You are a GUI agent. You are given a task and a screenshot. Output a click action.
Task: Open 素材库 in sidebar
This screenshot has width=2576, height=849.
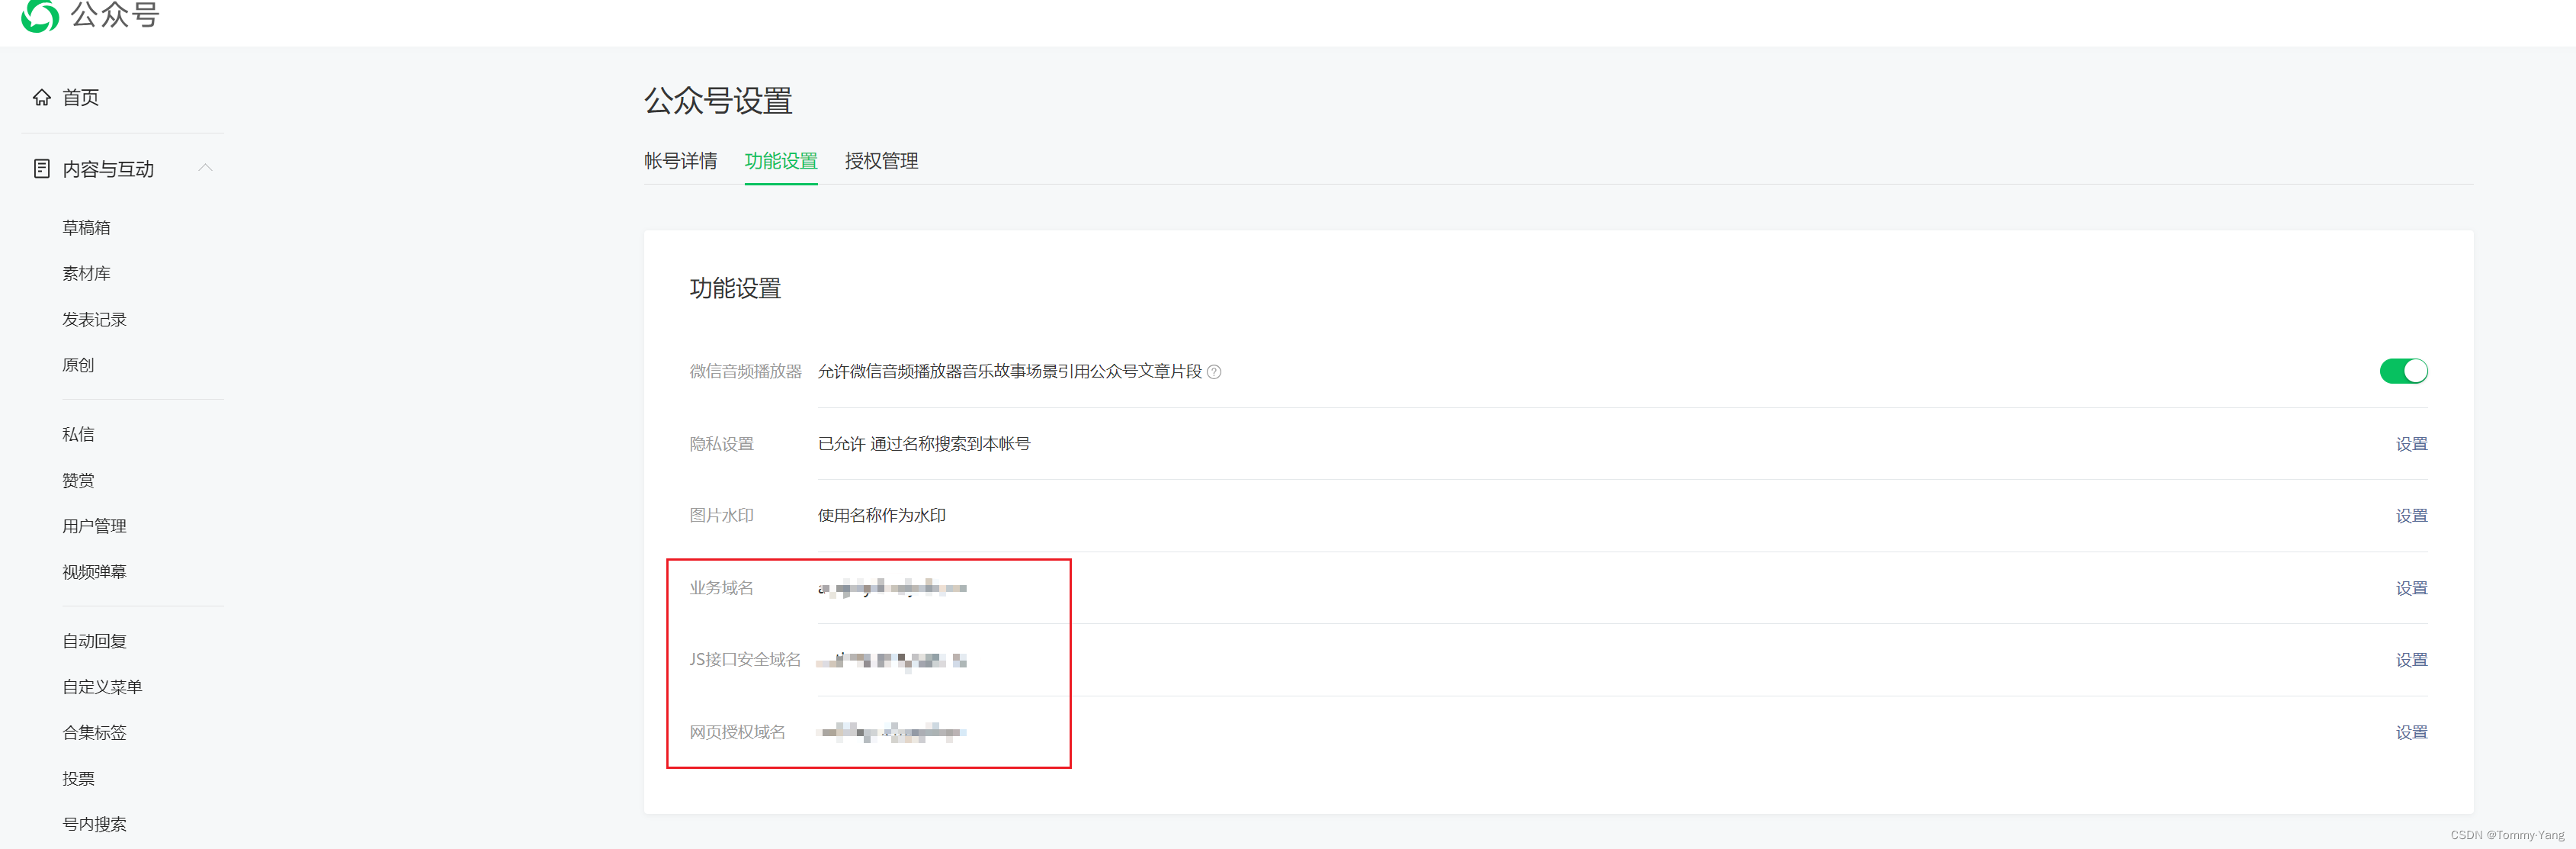tap(86, 273)
